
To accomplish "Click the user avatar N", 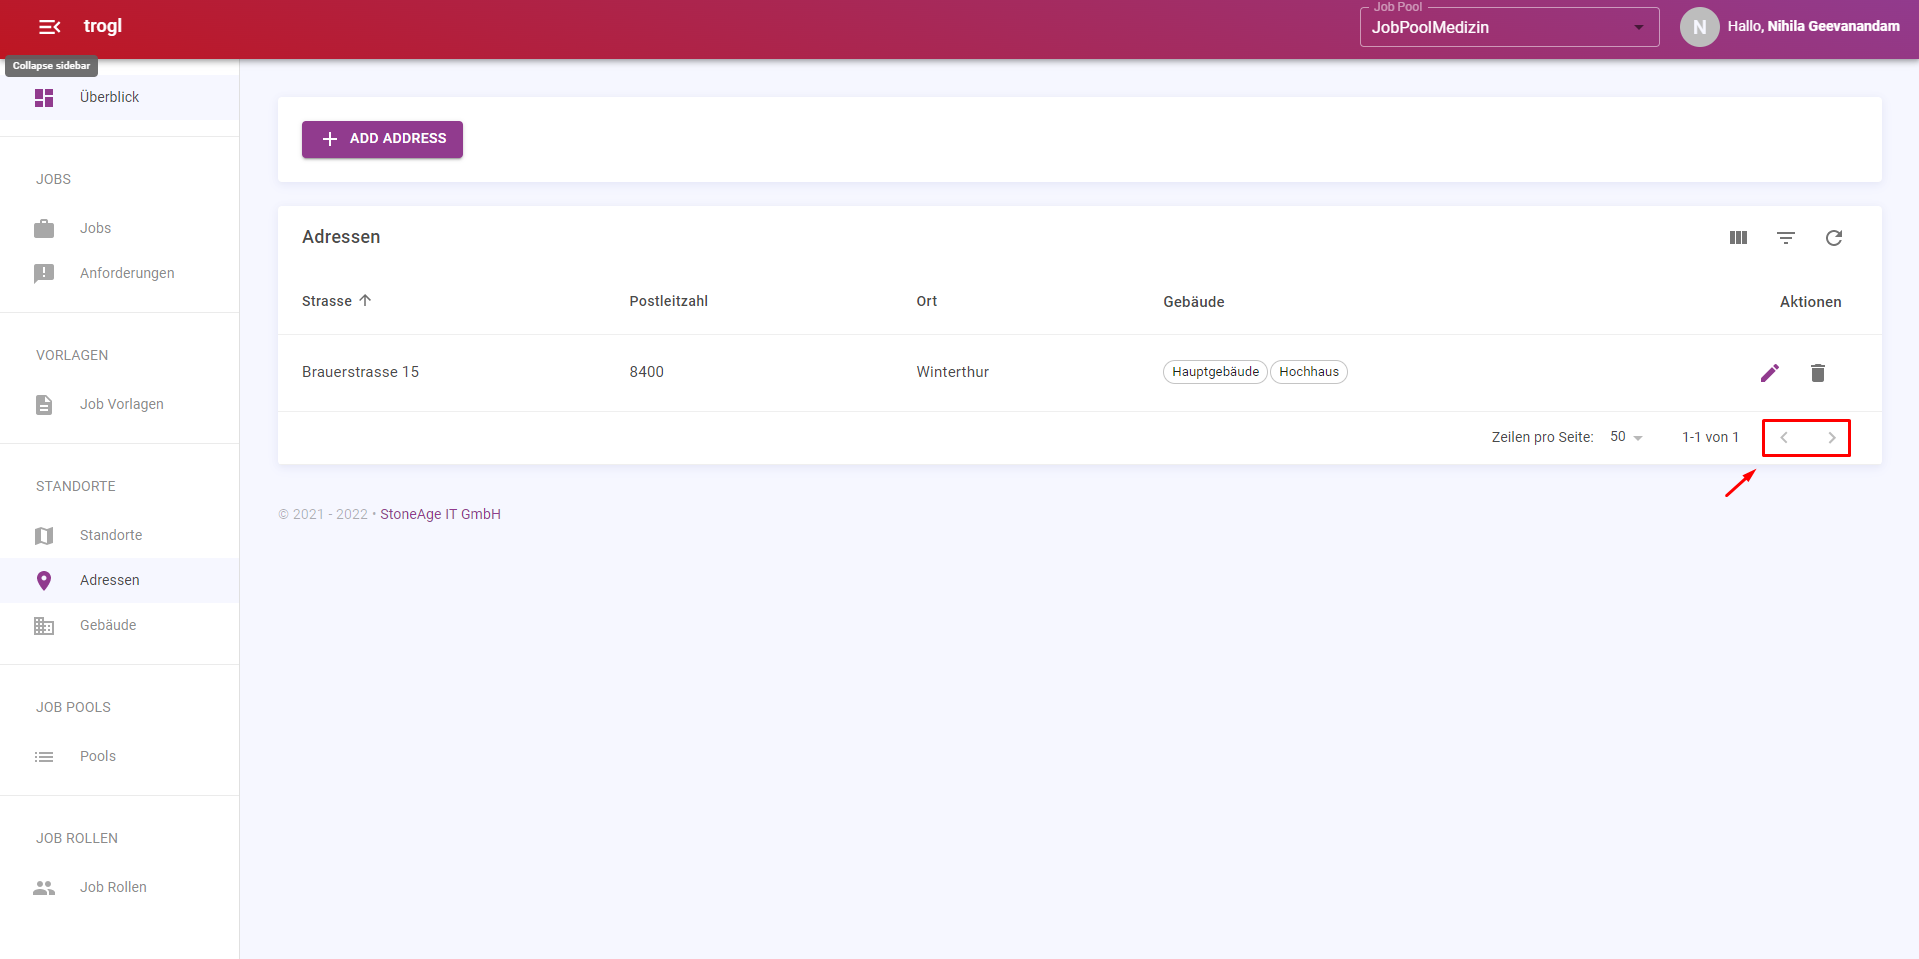I will 1699,27.
